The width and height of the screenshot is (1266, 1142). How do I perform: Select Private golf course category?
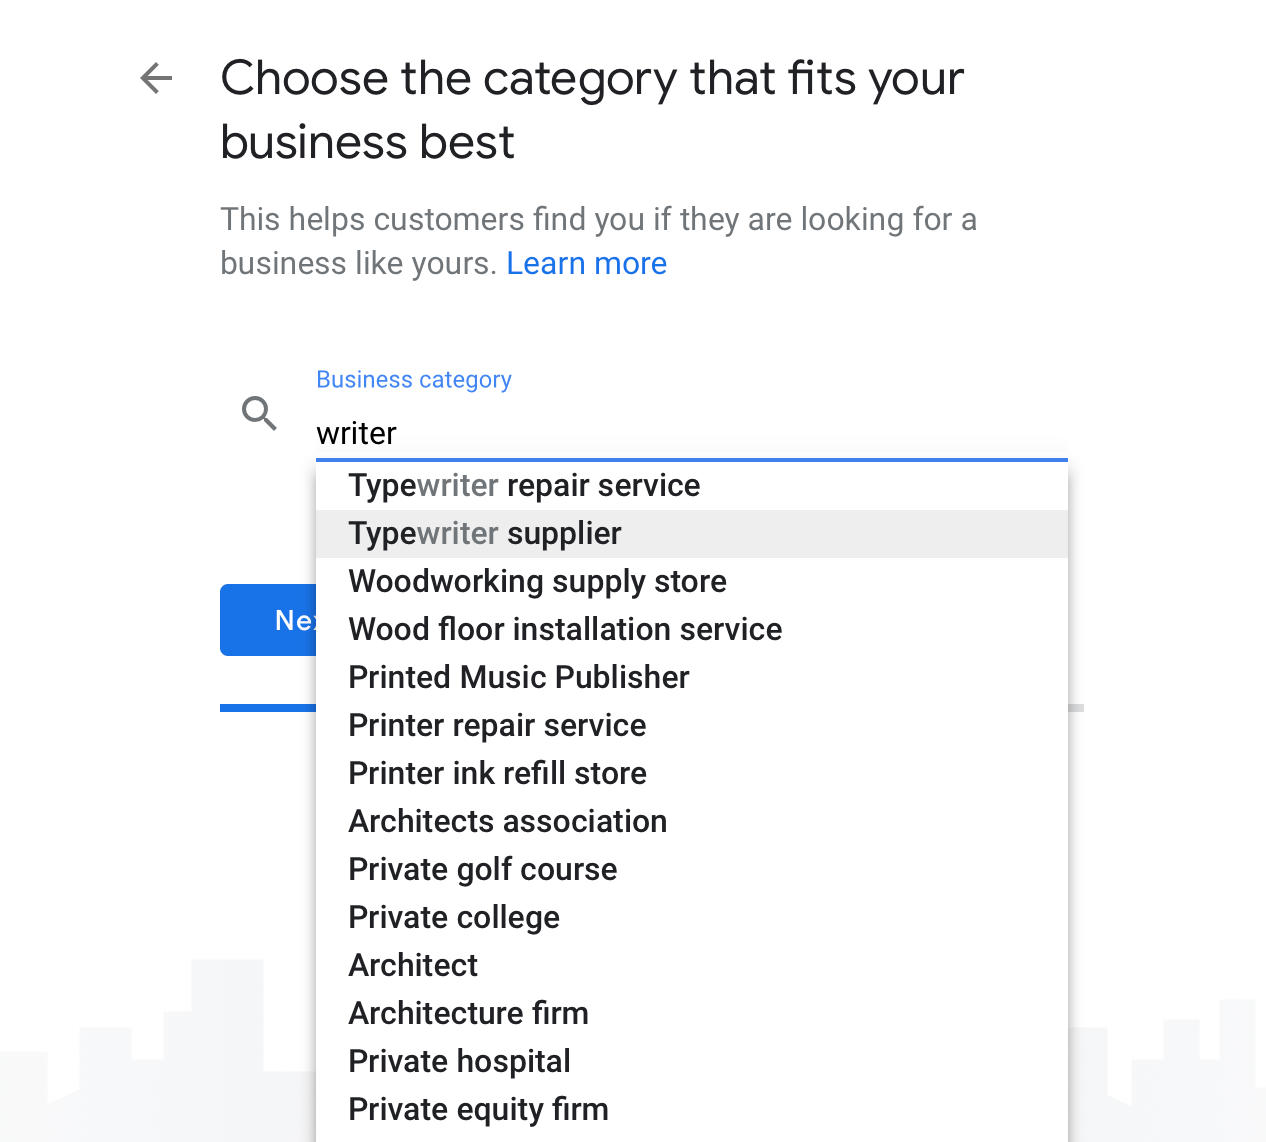point(482,870)
